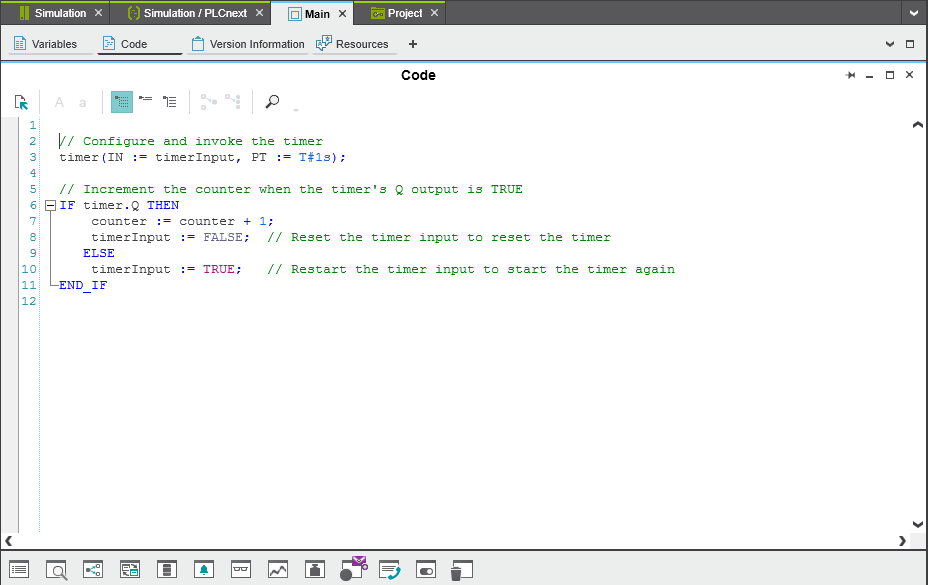Add a new worksheet with plus button
The height and width of the screenshot is (585, 928).
(413, 44)
